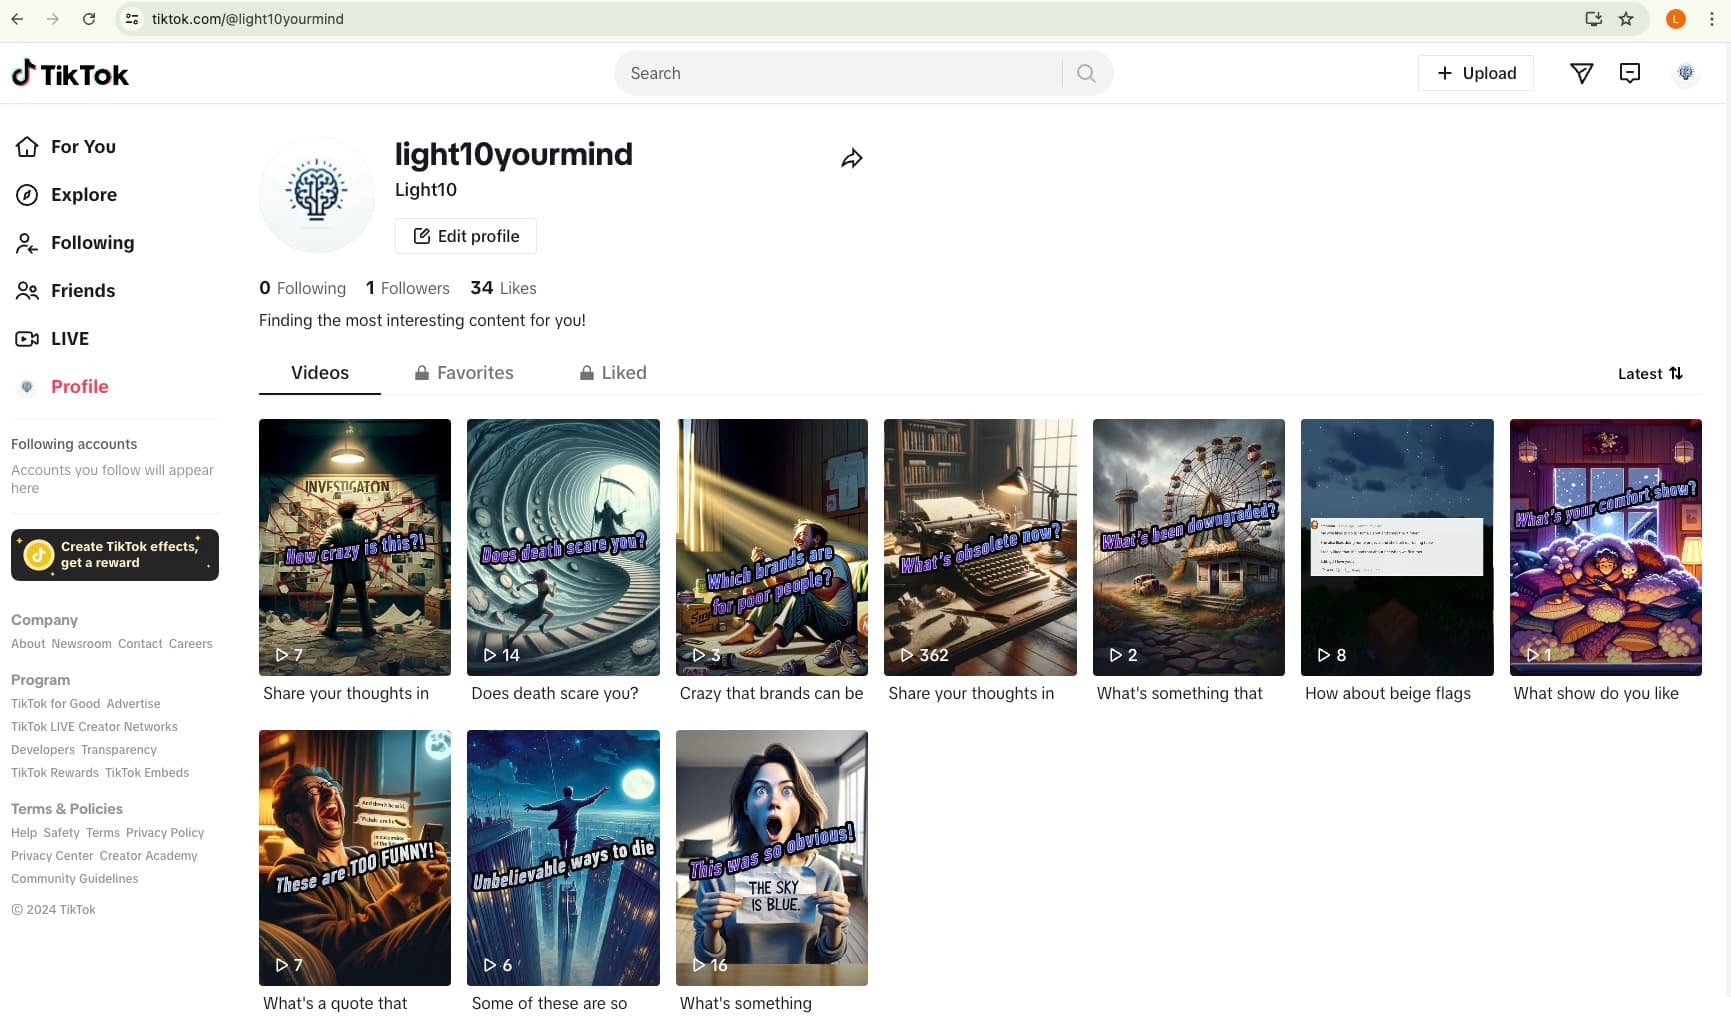The height and width of the screenshot is (1033, 1731).
Task: Open the inbox messages icon
Action: tap(1630, 73)
